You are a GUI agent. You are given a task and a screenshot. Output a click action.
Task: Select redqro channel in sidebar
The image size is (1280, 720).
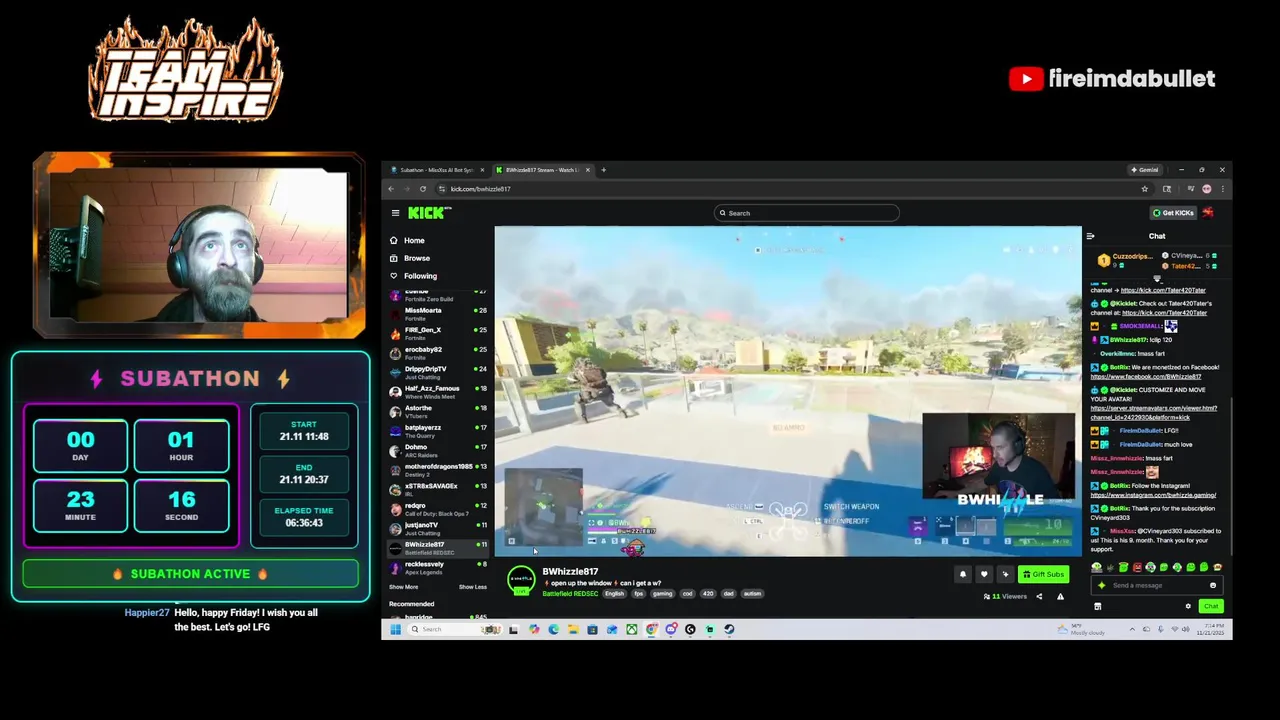[x=437, y=509]
